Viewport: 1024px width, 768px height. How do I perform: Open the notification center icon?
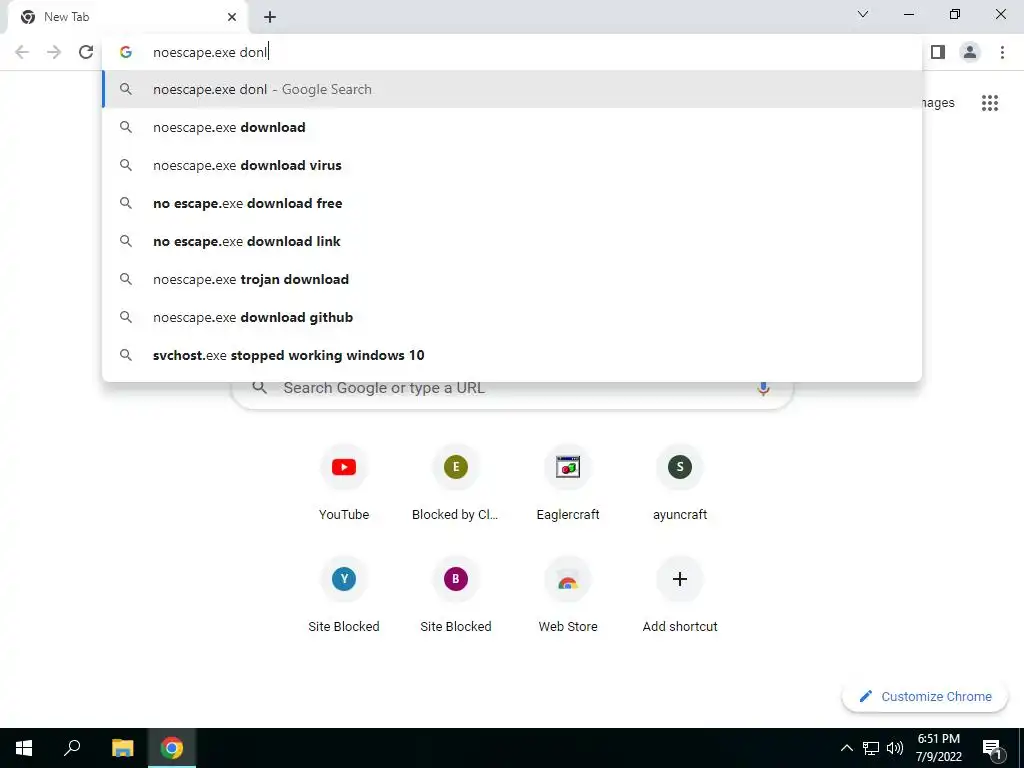pos(993,748)
